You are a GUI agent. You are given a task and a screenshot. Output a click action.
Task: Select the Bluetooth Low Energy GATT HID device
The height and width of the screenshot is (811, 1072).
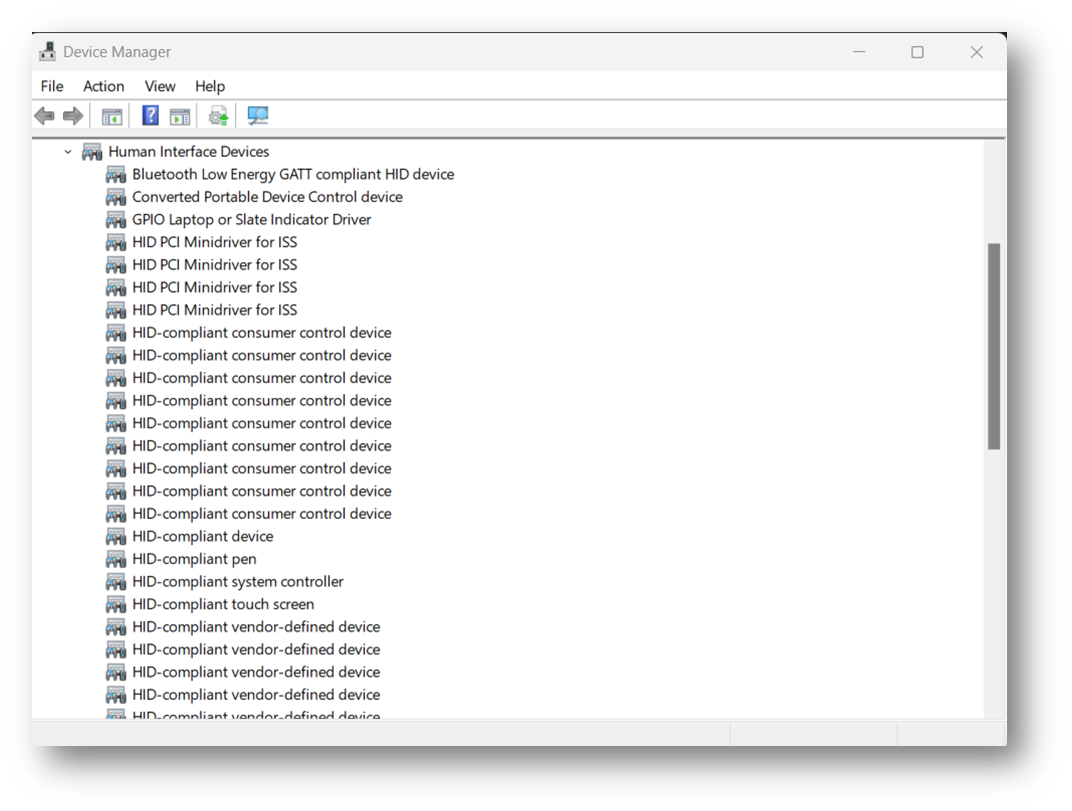click(293, 174)
